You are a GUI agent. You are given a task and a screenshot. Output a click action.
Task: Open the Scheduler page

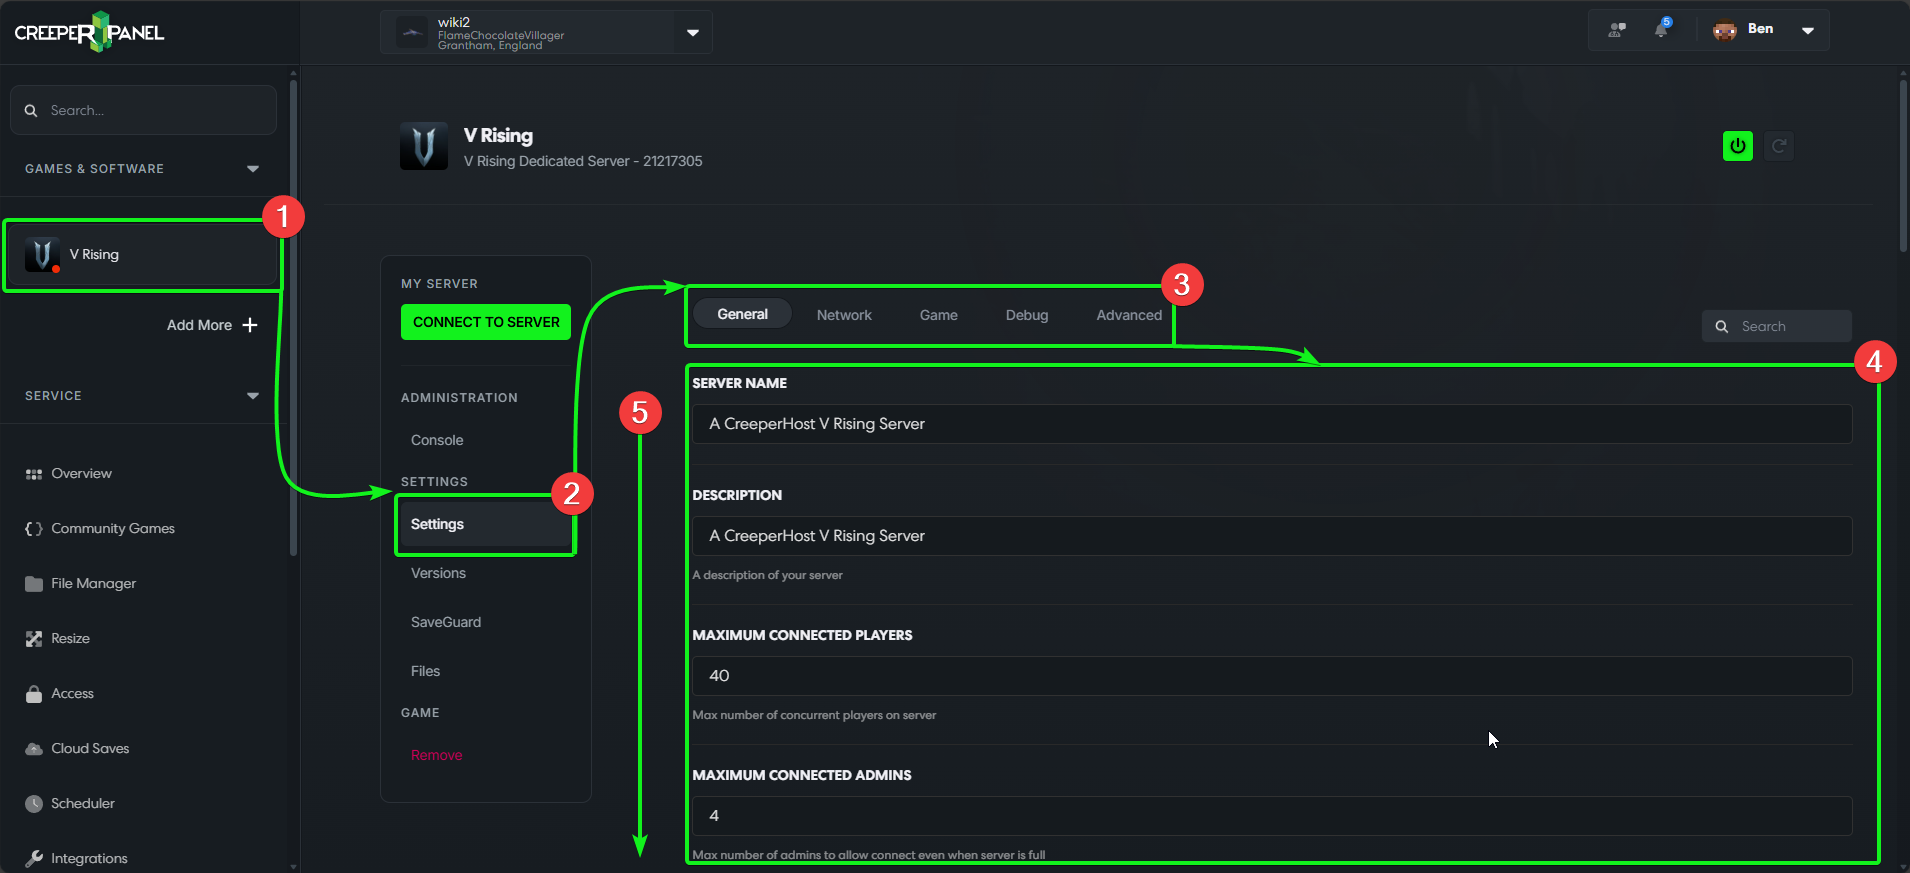point(83,804)
